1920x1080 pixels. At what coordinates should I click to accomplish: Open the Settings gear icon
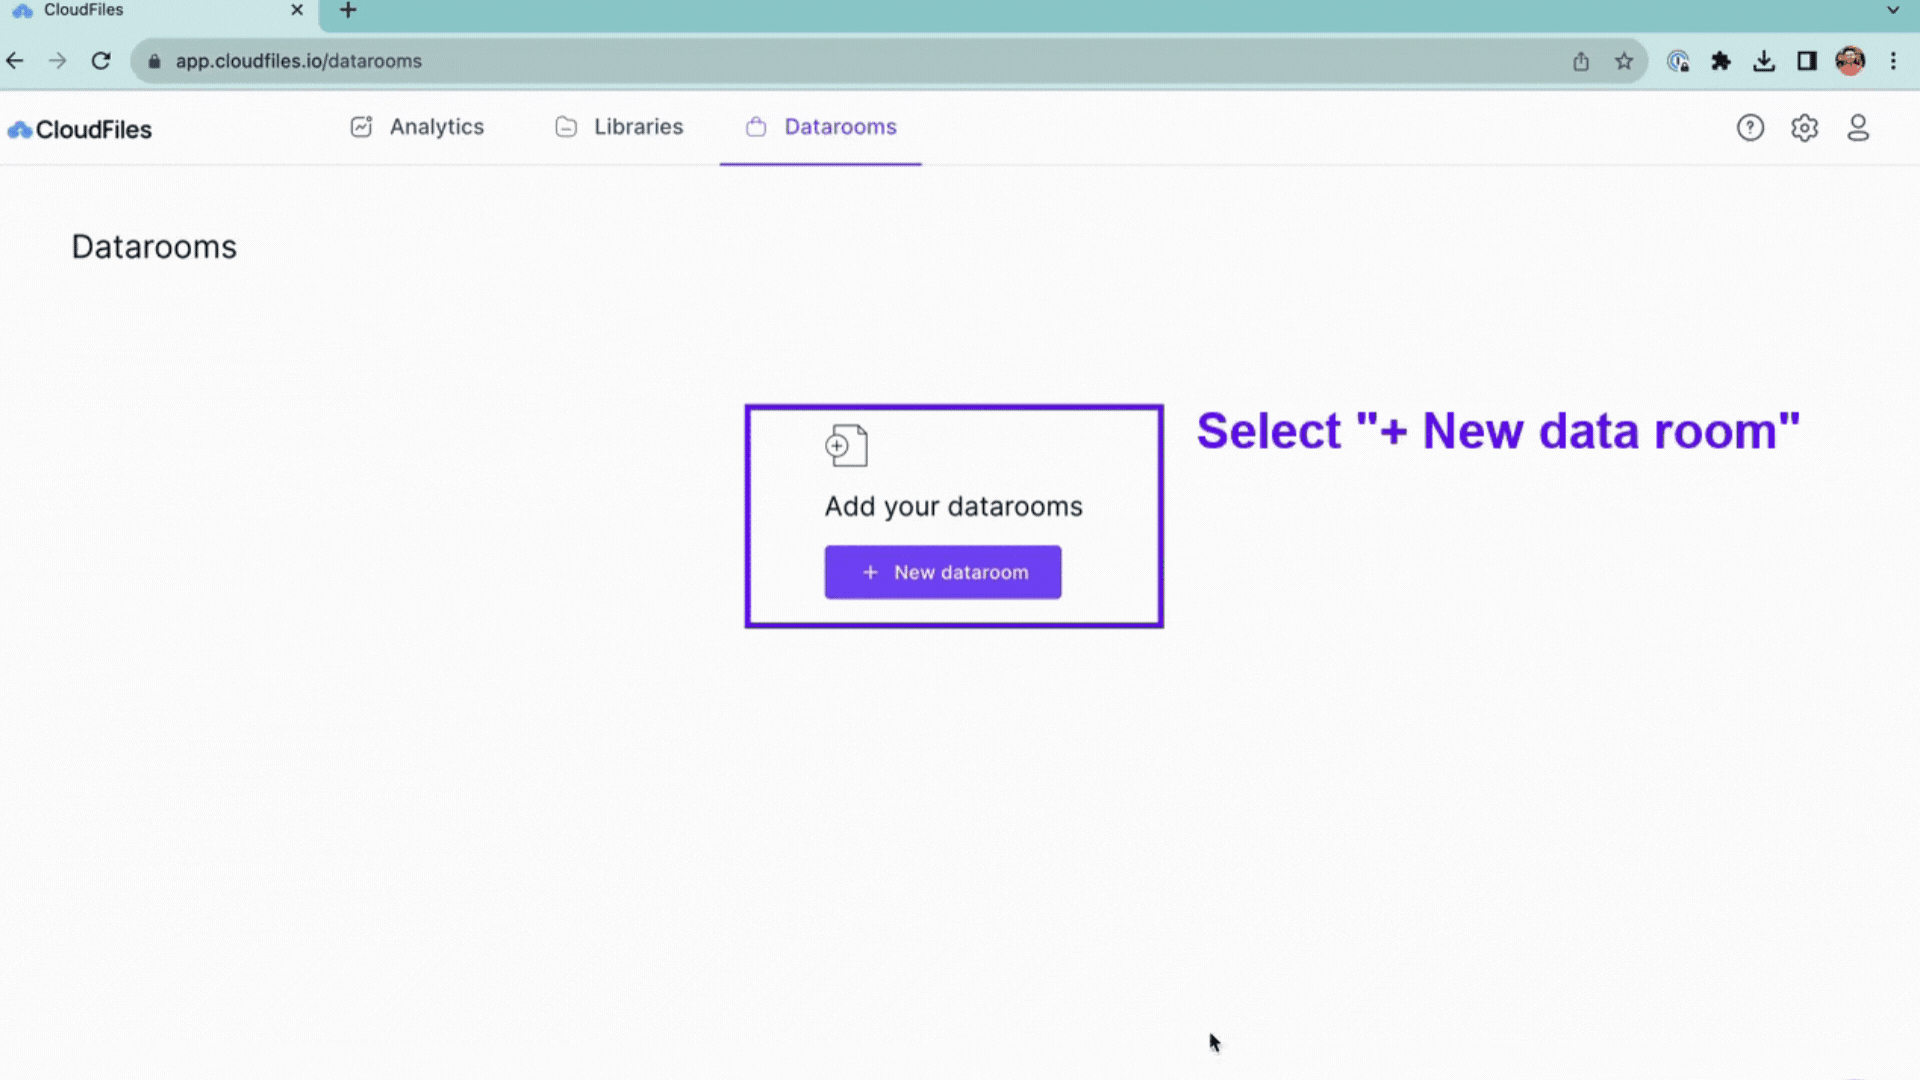[1804, 127]
